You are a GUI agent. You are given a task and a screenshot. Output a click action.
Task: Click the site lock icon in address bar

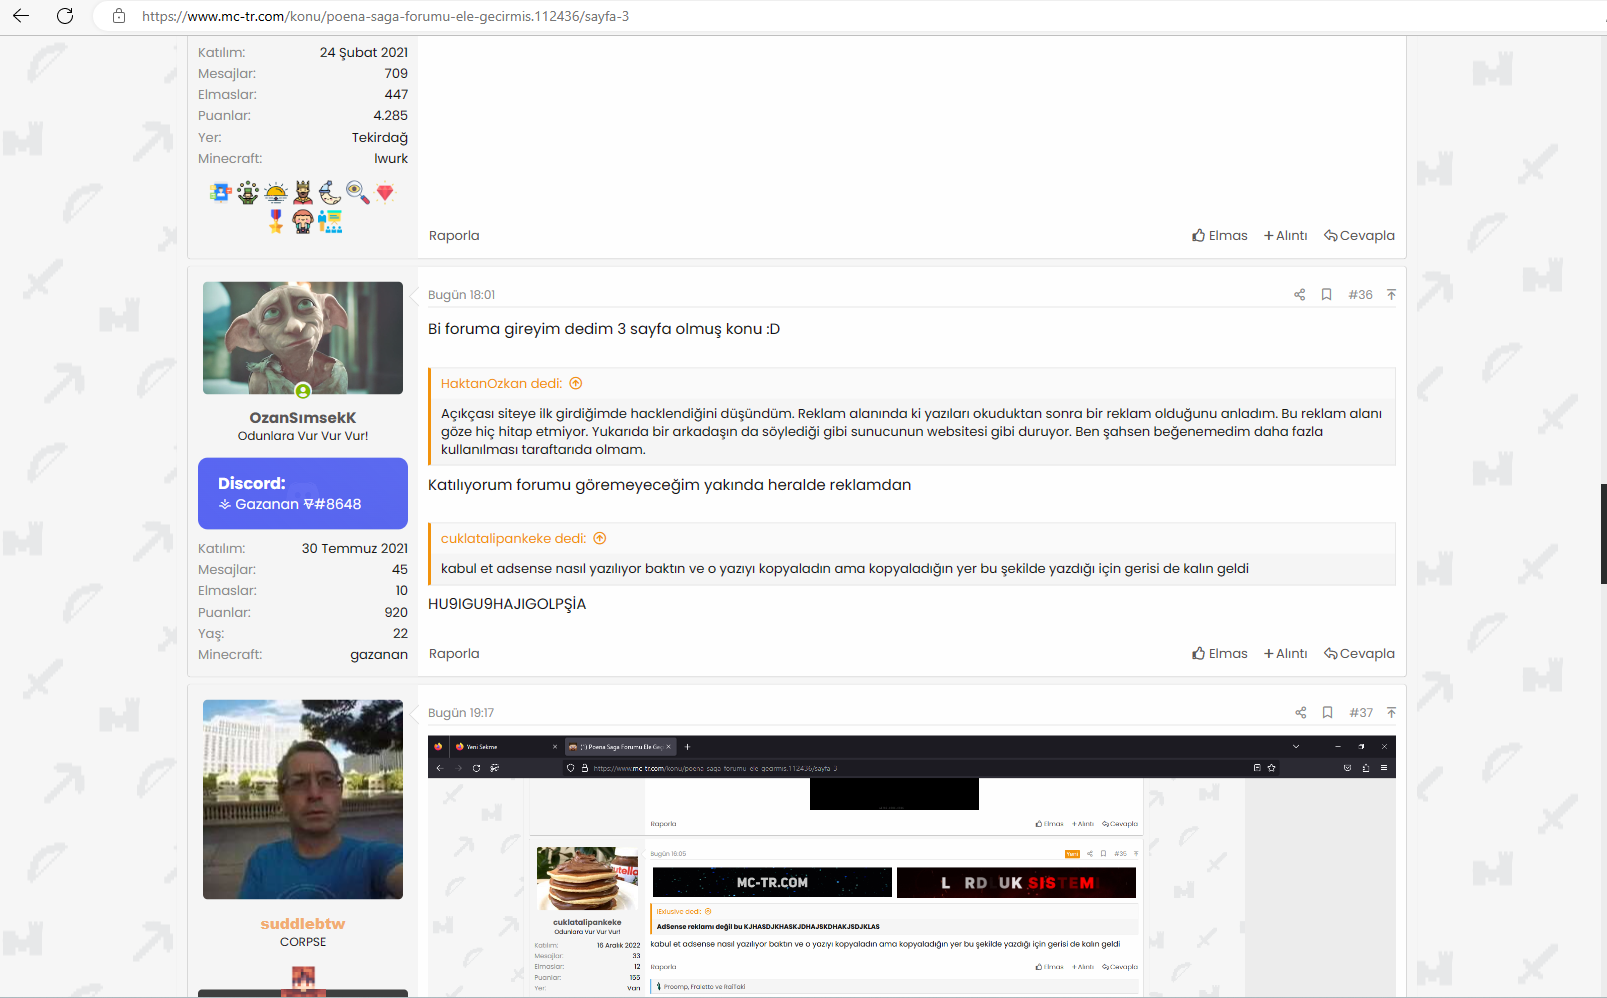tap(119, 16)
